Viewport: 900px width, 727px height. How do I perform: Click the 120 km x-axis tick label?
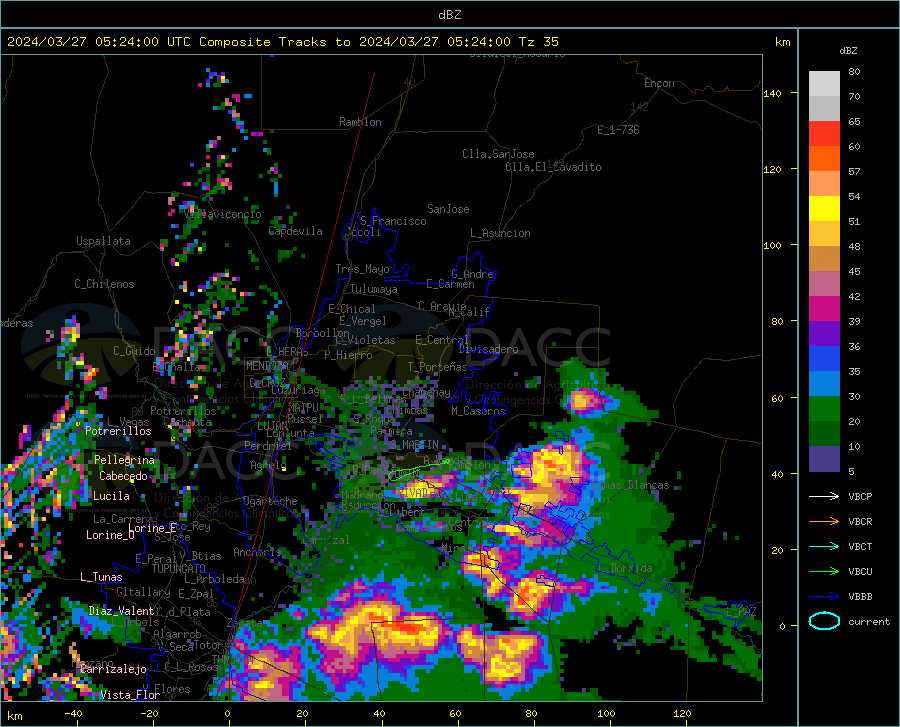coord(682,713)
